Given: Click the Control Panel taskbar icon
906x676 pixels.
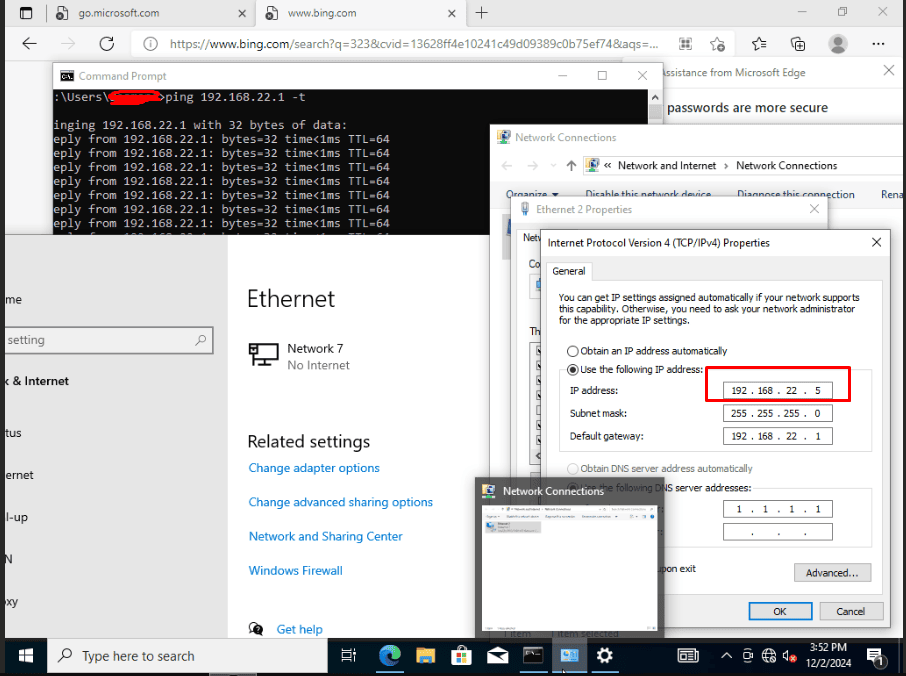Looking at the screenshot, I should click(569, 656).
